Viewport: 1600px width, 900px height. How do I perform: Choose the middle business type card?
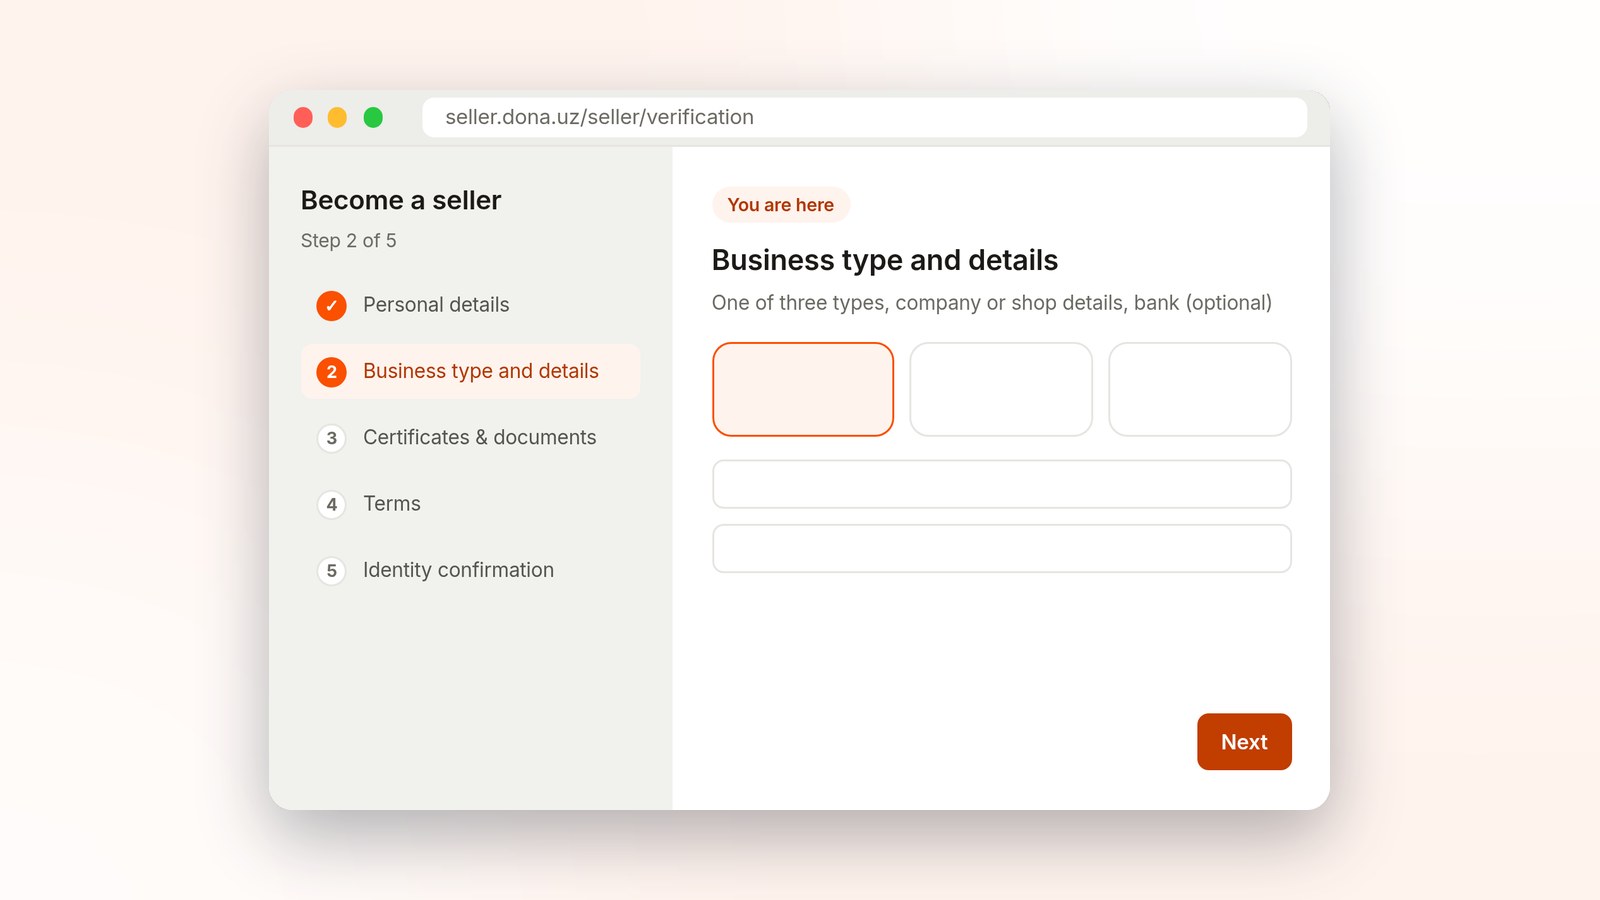pos(1001,389)
